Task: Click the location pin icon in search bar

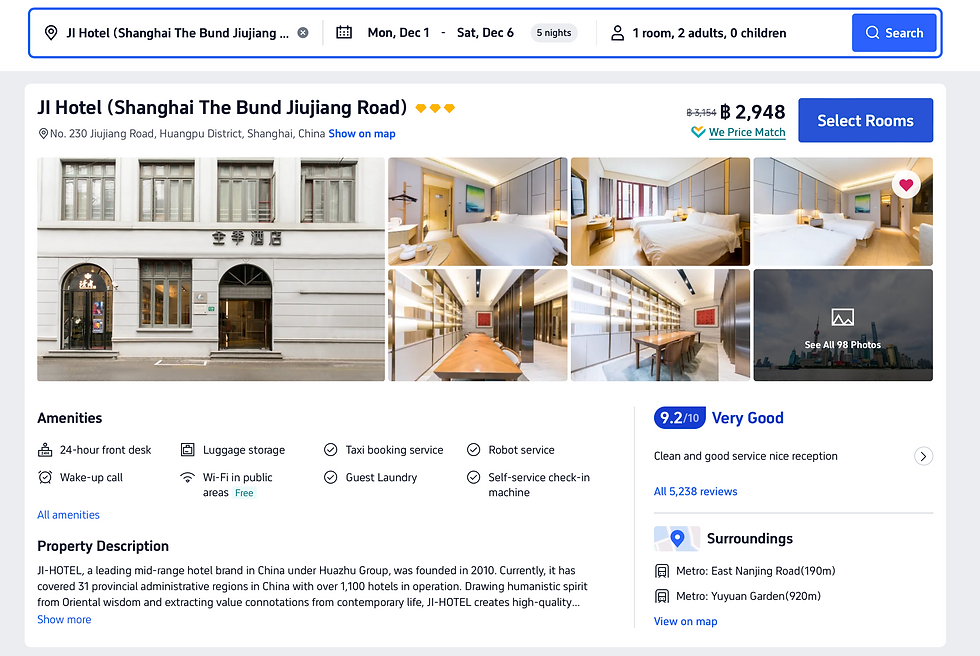Action: coord(51,33)
